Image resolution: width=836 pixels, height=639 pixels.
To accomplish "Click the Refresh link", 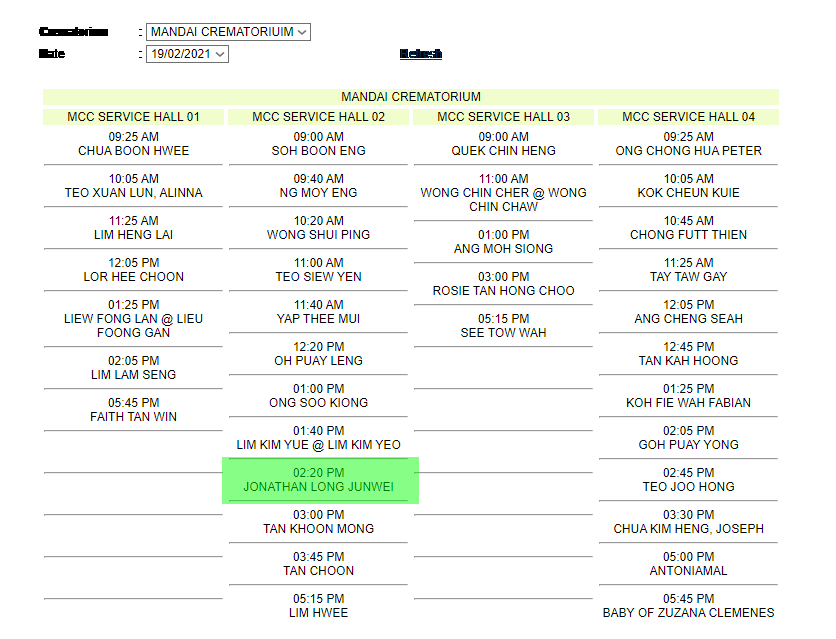I will (x=421, y=54).
